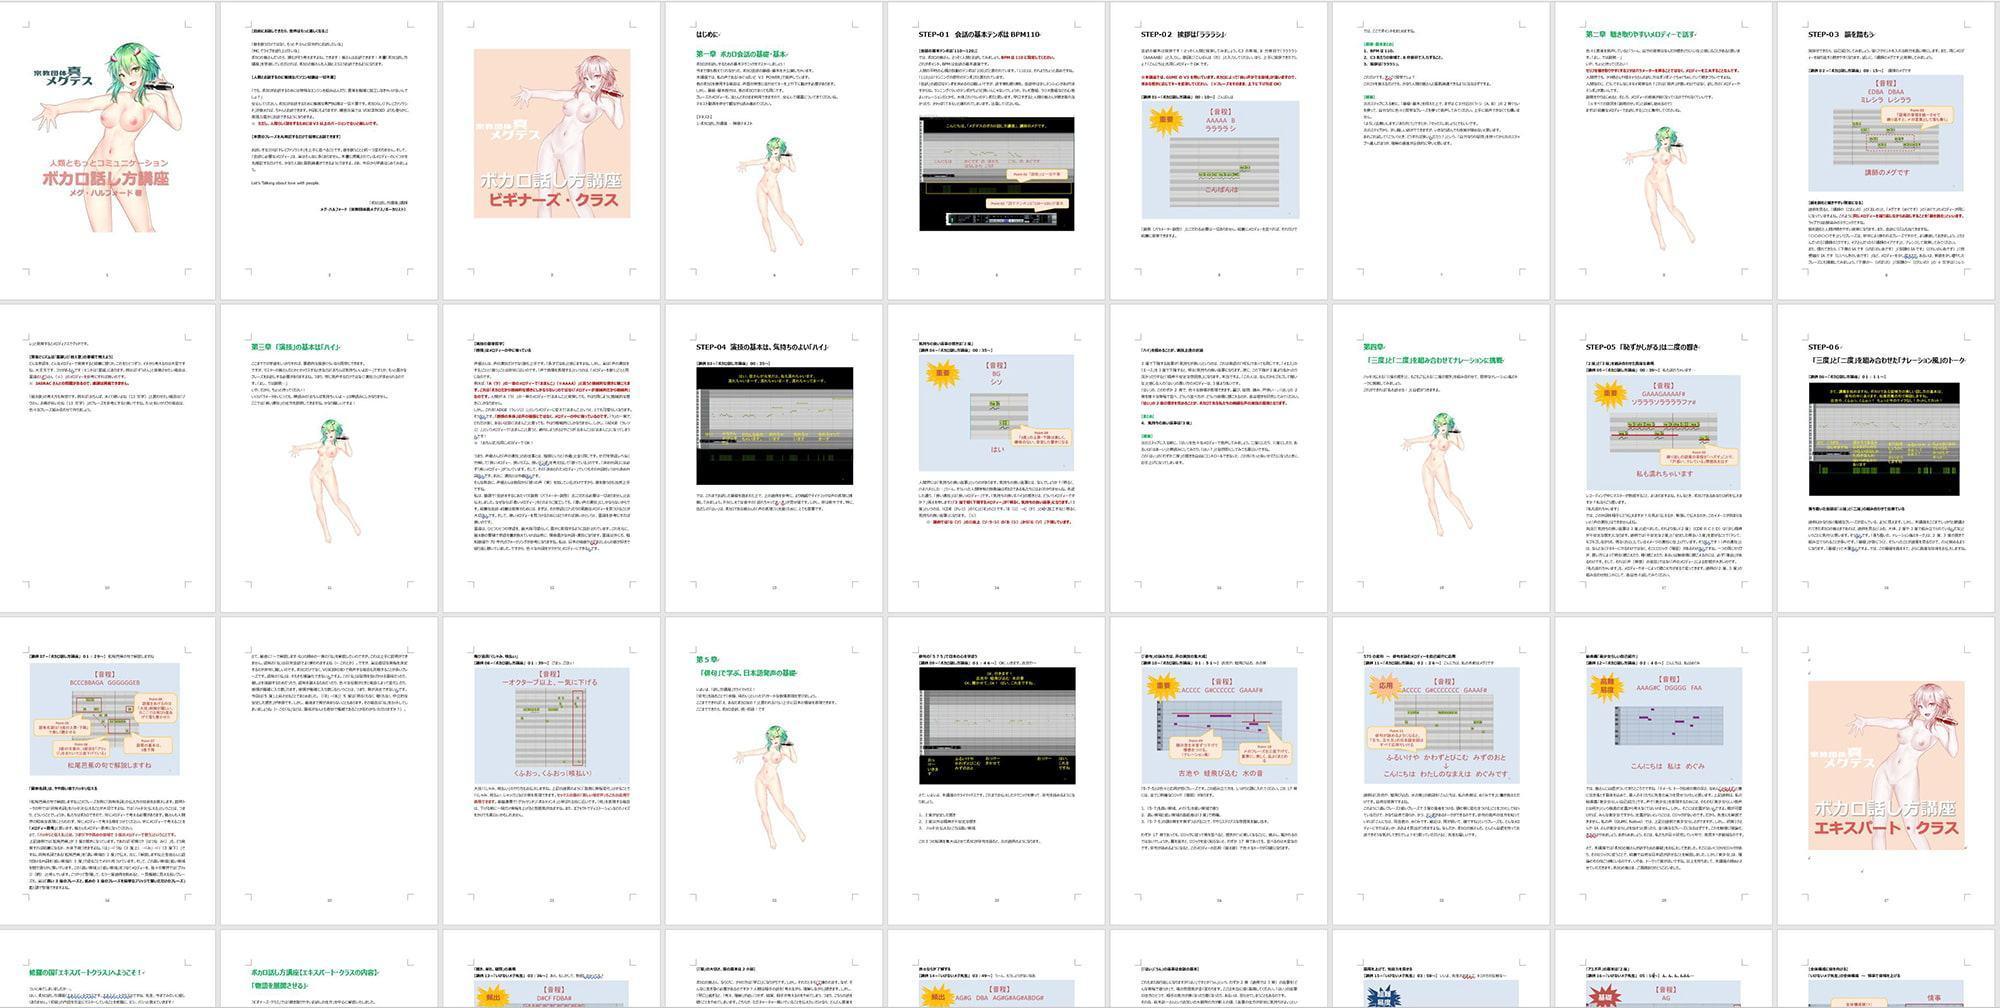Click the 松尾芭蕉の句で解説しますね diagram
The height and width of the screenshot is (1008, 2000).
[x=107, y=718]
